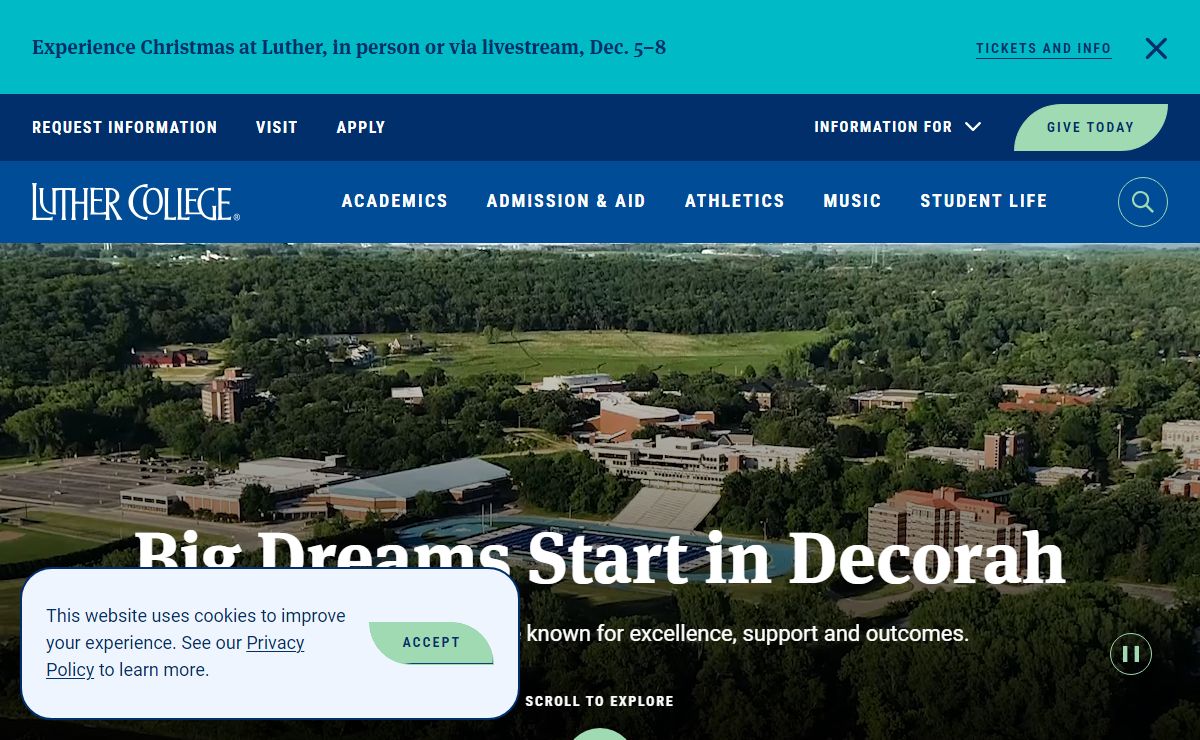This screenshot has height=740, width=1200.
Task: Select Student Life in navigation
Action: [x=984, y=201]
